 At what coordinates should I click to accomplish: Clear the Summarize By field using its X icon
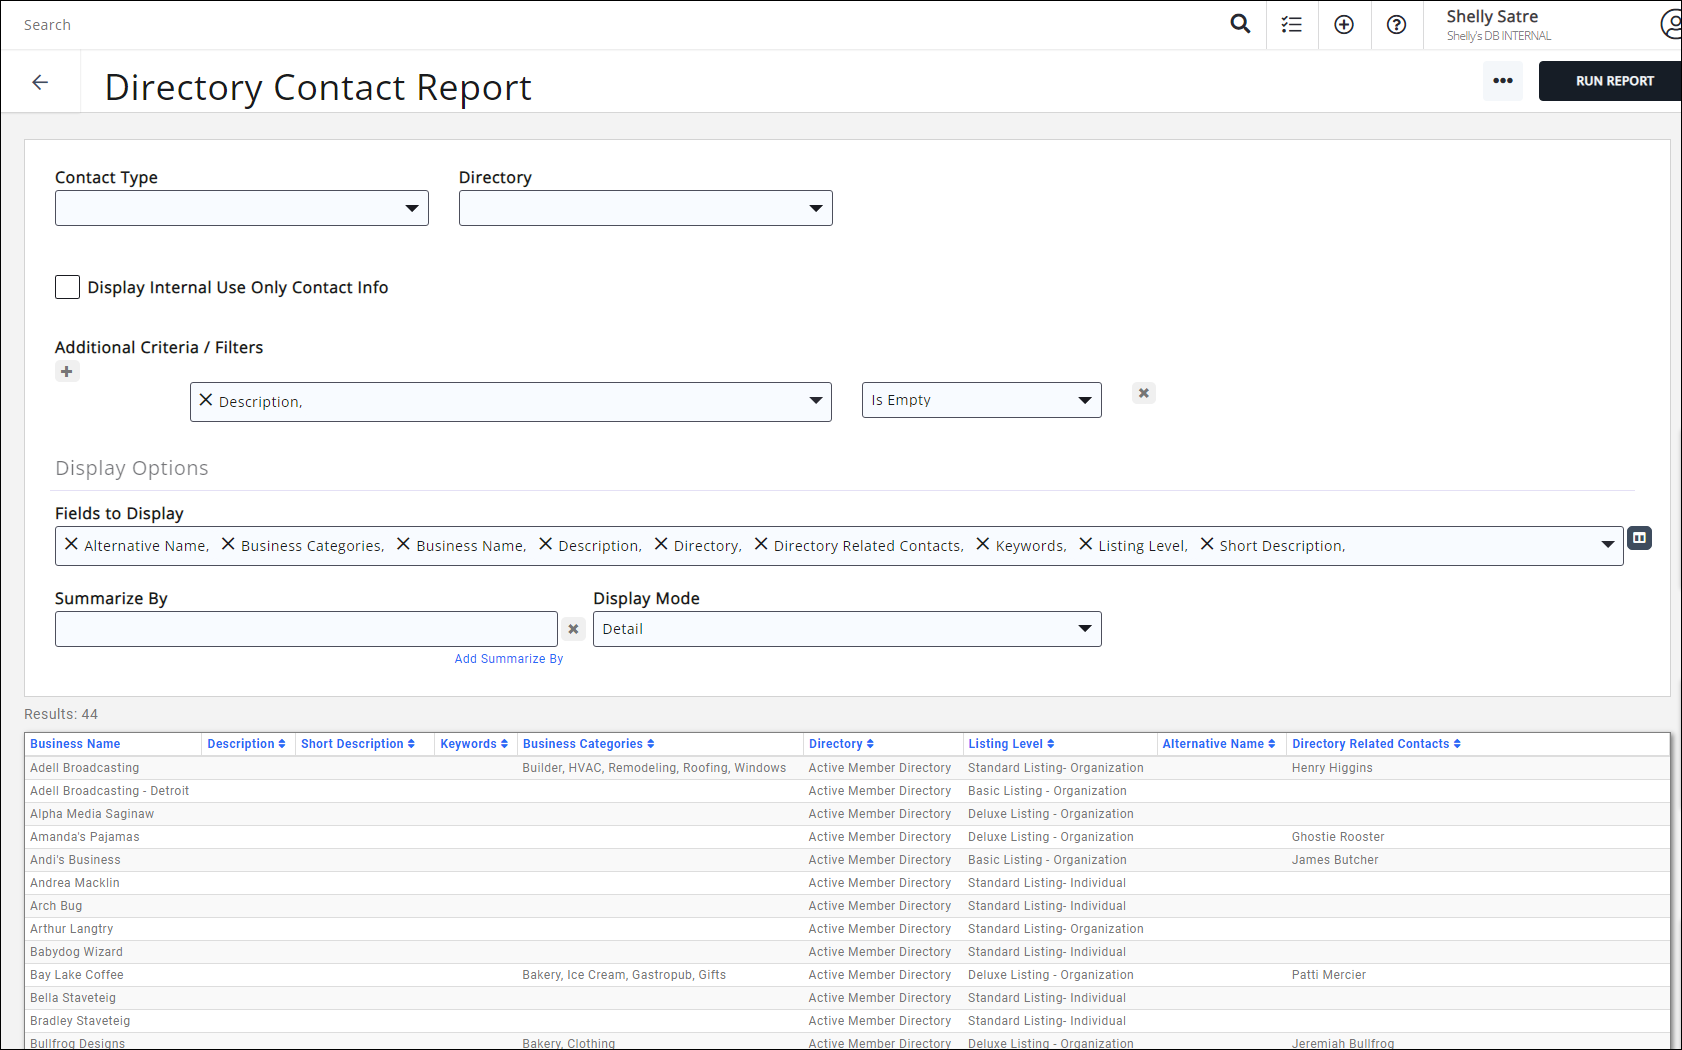[573, 628]
